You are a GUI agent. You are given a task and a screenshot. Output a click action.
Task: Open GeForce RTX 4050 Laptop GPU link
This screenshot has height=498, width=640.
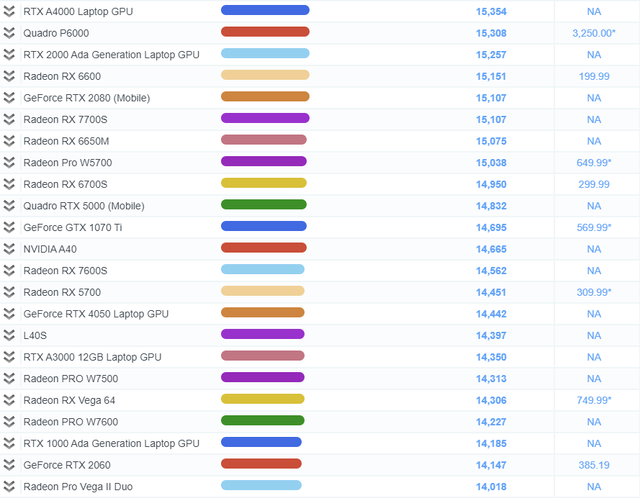pyautogui.click(x=96, y=314)
